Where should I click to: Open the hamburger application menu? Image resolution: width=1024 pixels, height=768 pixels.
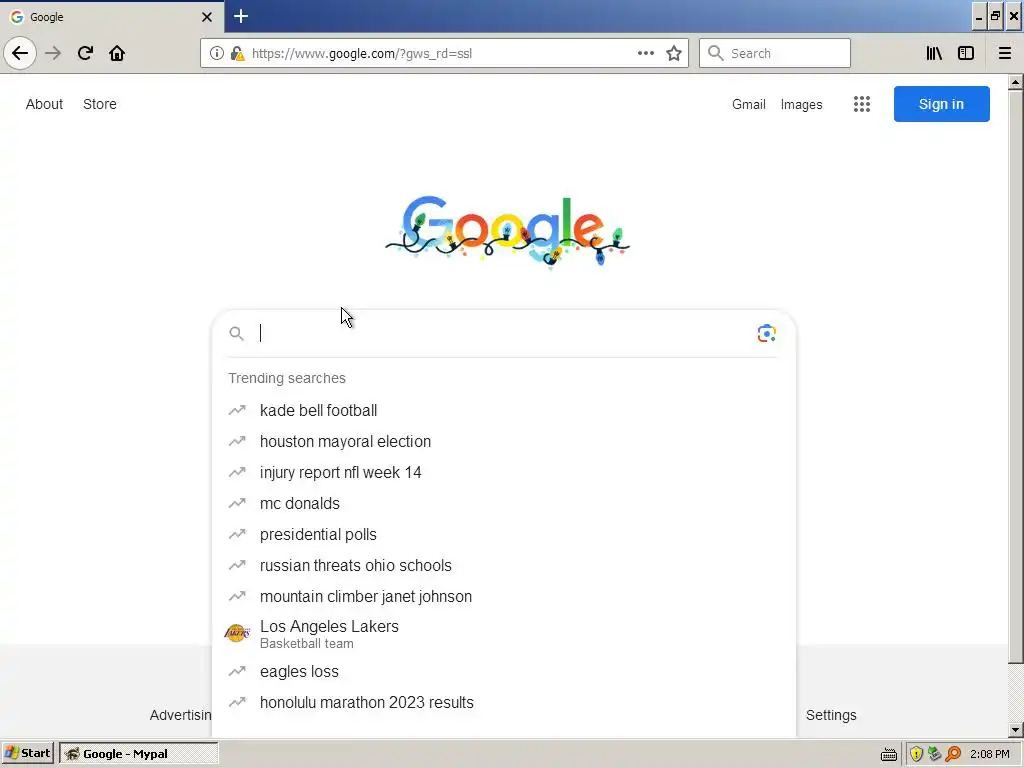pos(1005,53)
